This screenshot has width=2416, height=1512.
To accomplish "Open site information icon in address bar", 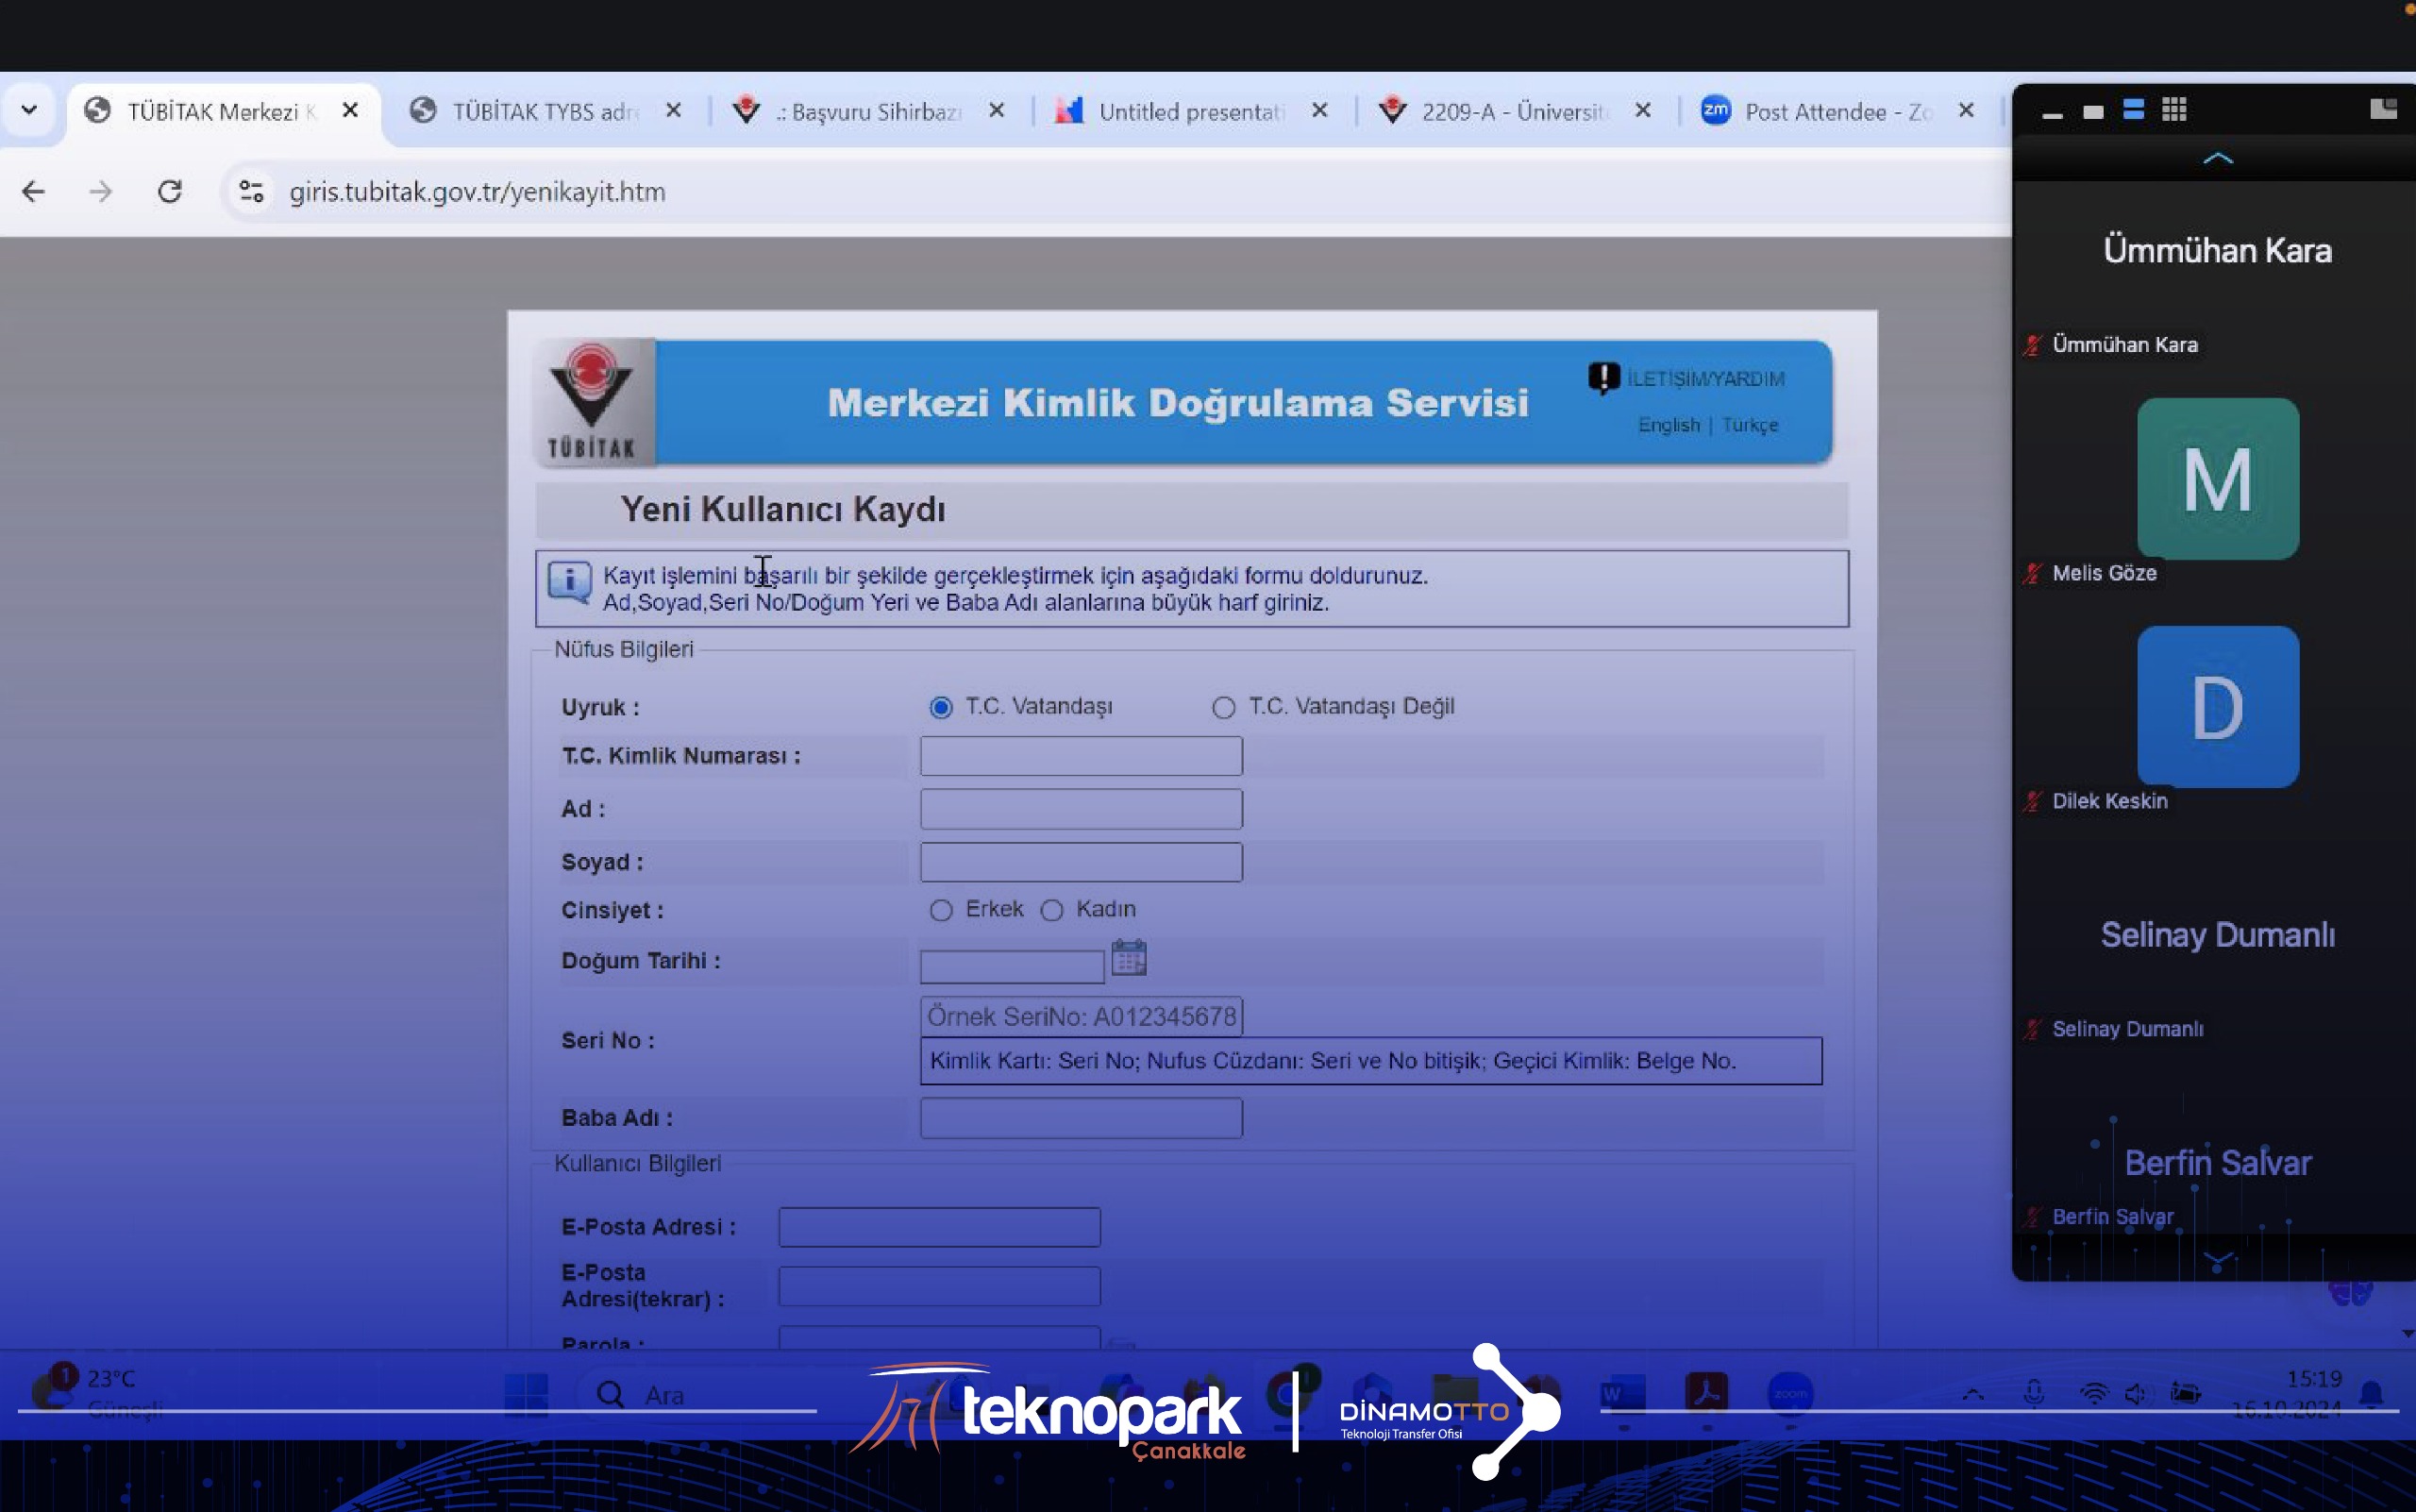I will pos(251,191).
